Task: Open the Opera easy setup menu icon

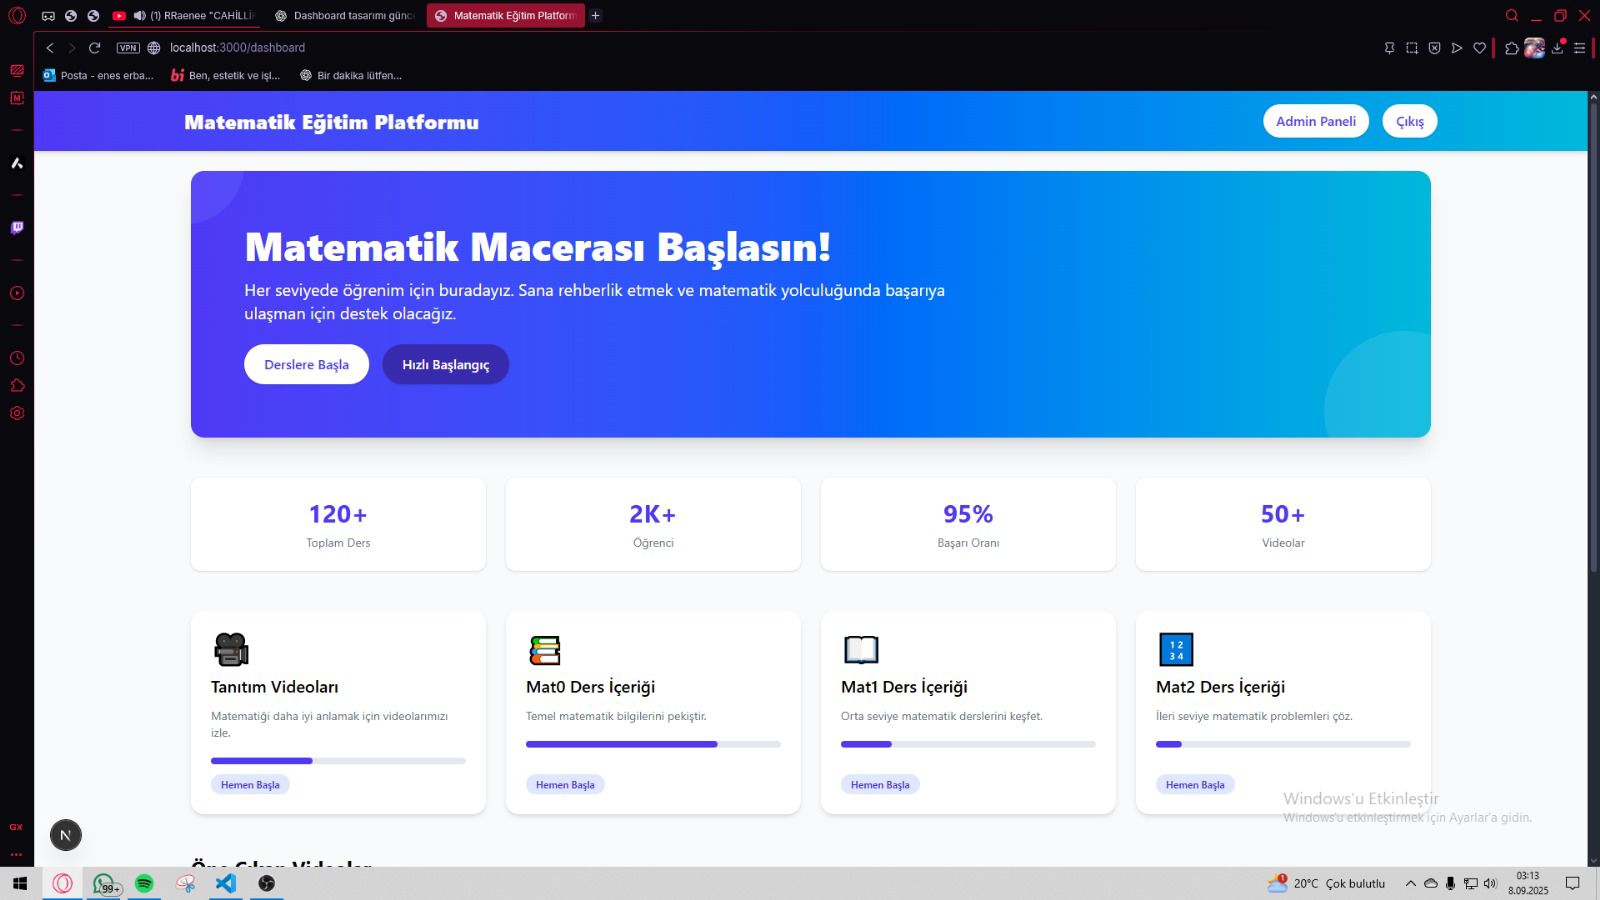Action: 1579,48
